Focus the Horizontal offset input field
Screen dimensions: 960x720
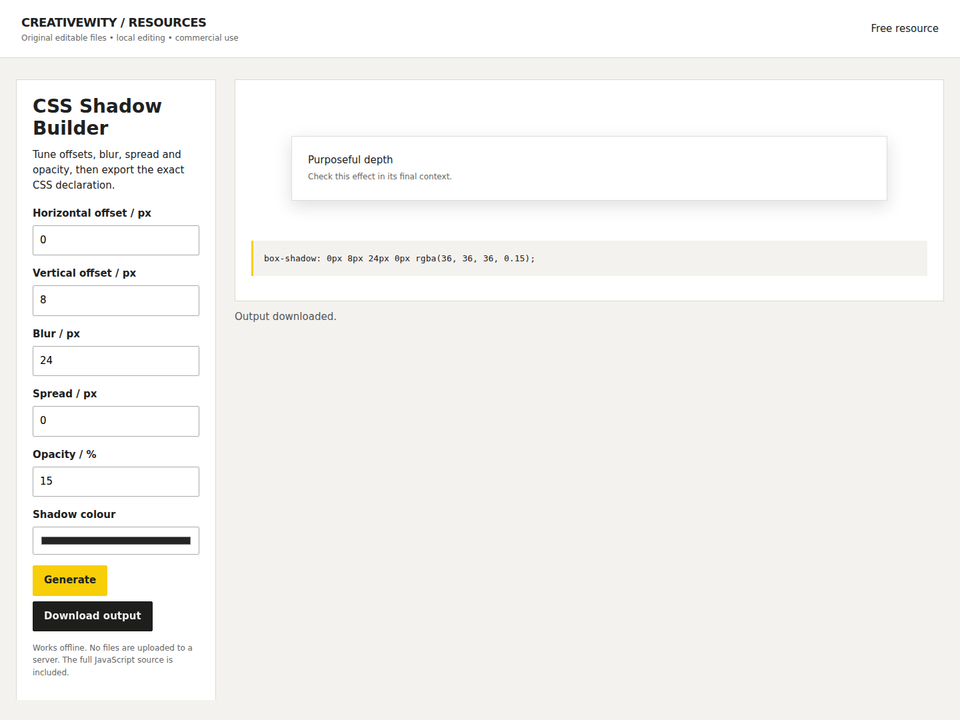coord(116,240)
